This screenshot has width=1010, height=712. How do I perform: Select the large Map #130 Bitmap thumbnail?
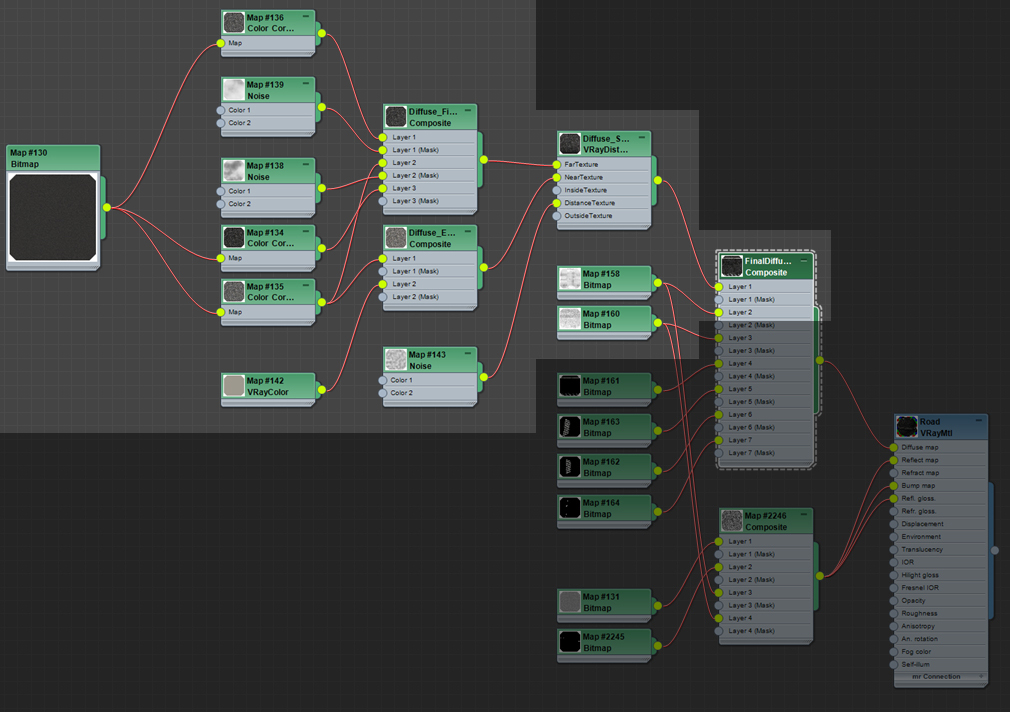(x=53, y=217)
